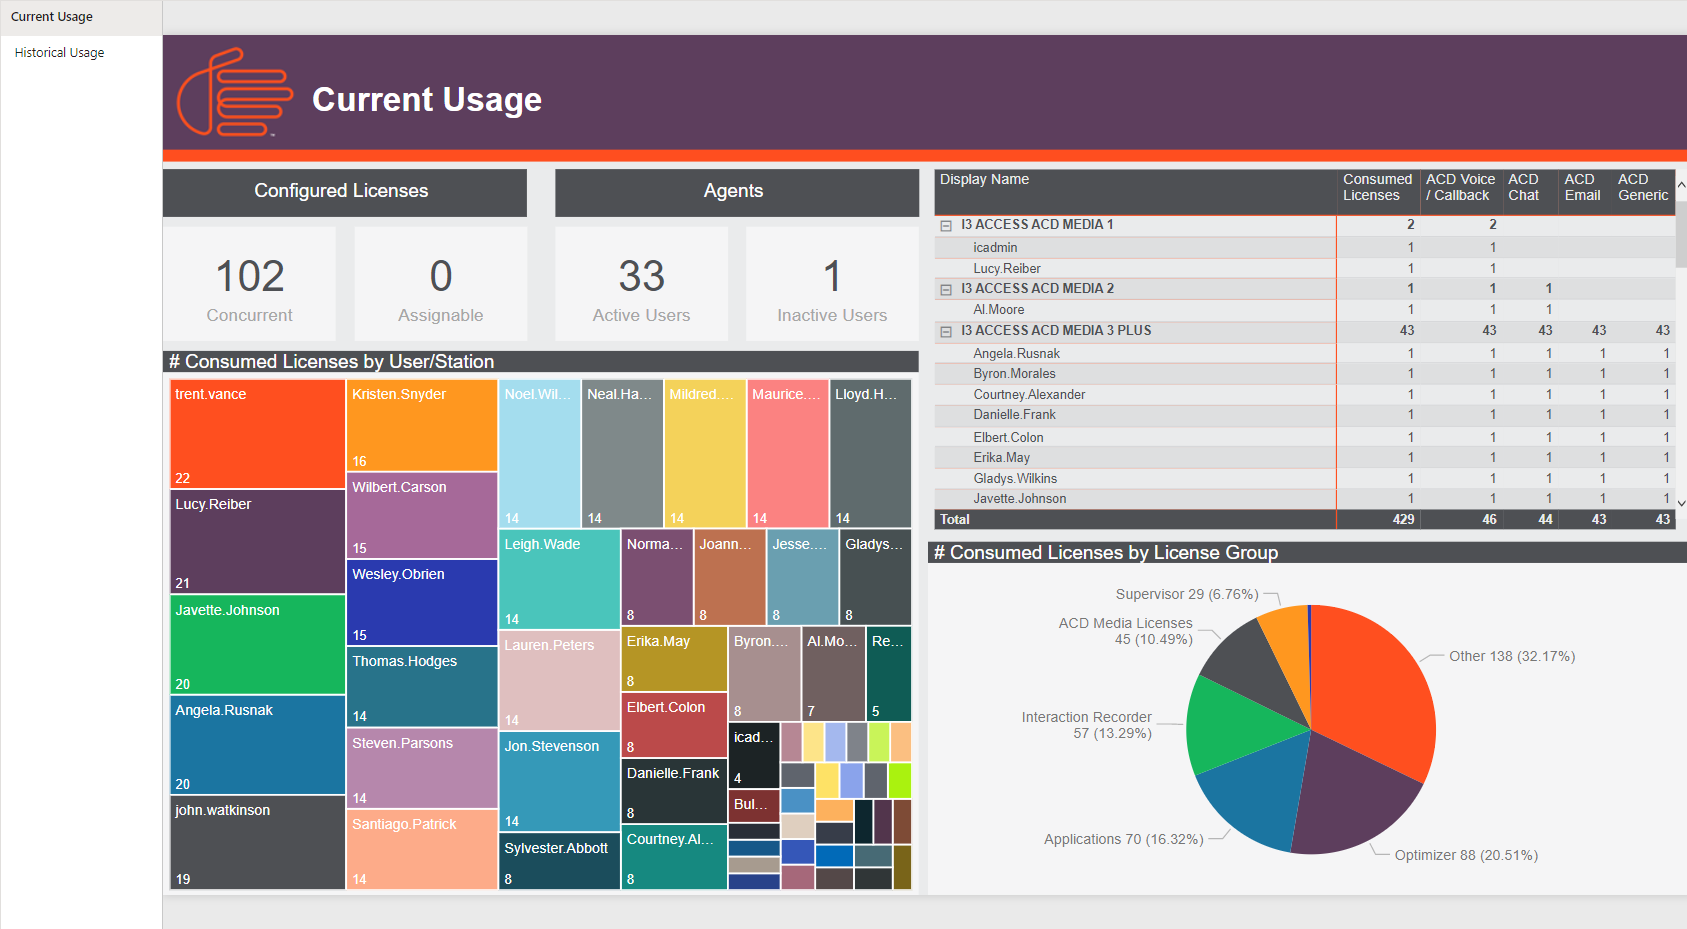The image size is (1687, 929).
Task: Click the ACD Email column header
Action: click(x=1581, y=187)
